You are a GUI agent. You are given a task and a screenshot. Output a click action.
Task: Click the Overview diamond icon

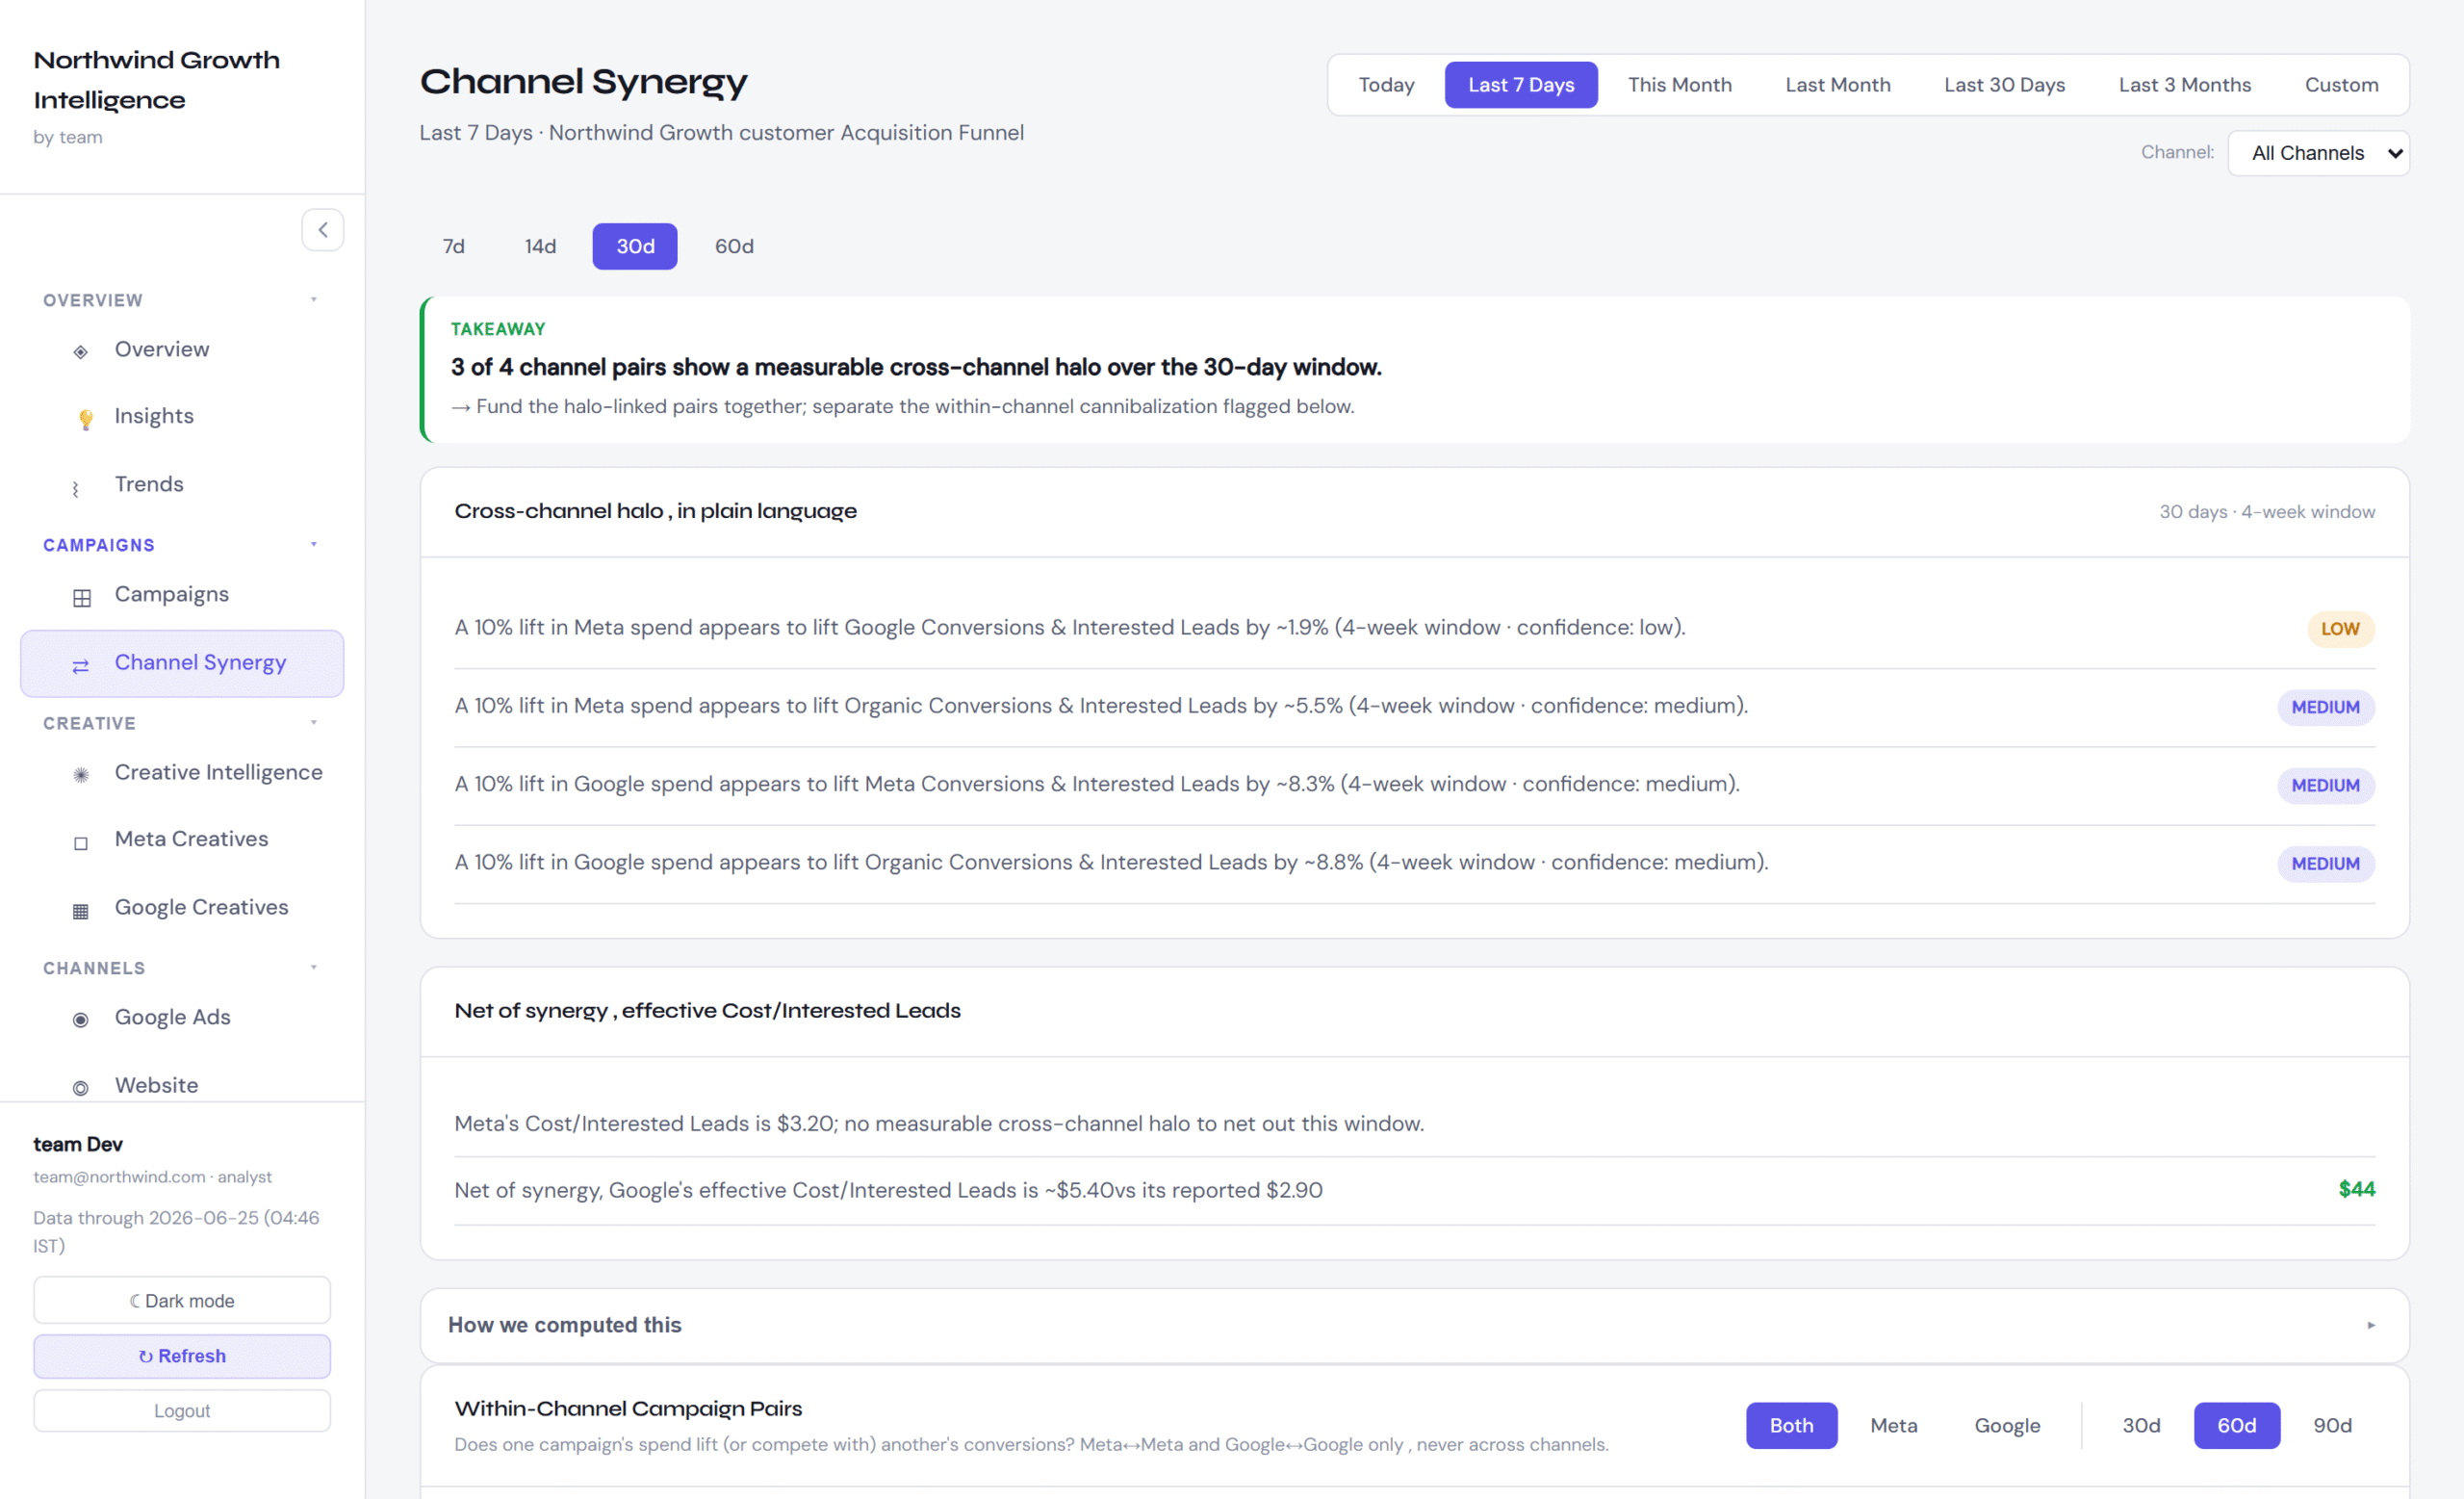81,351
